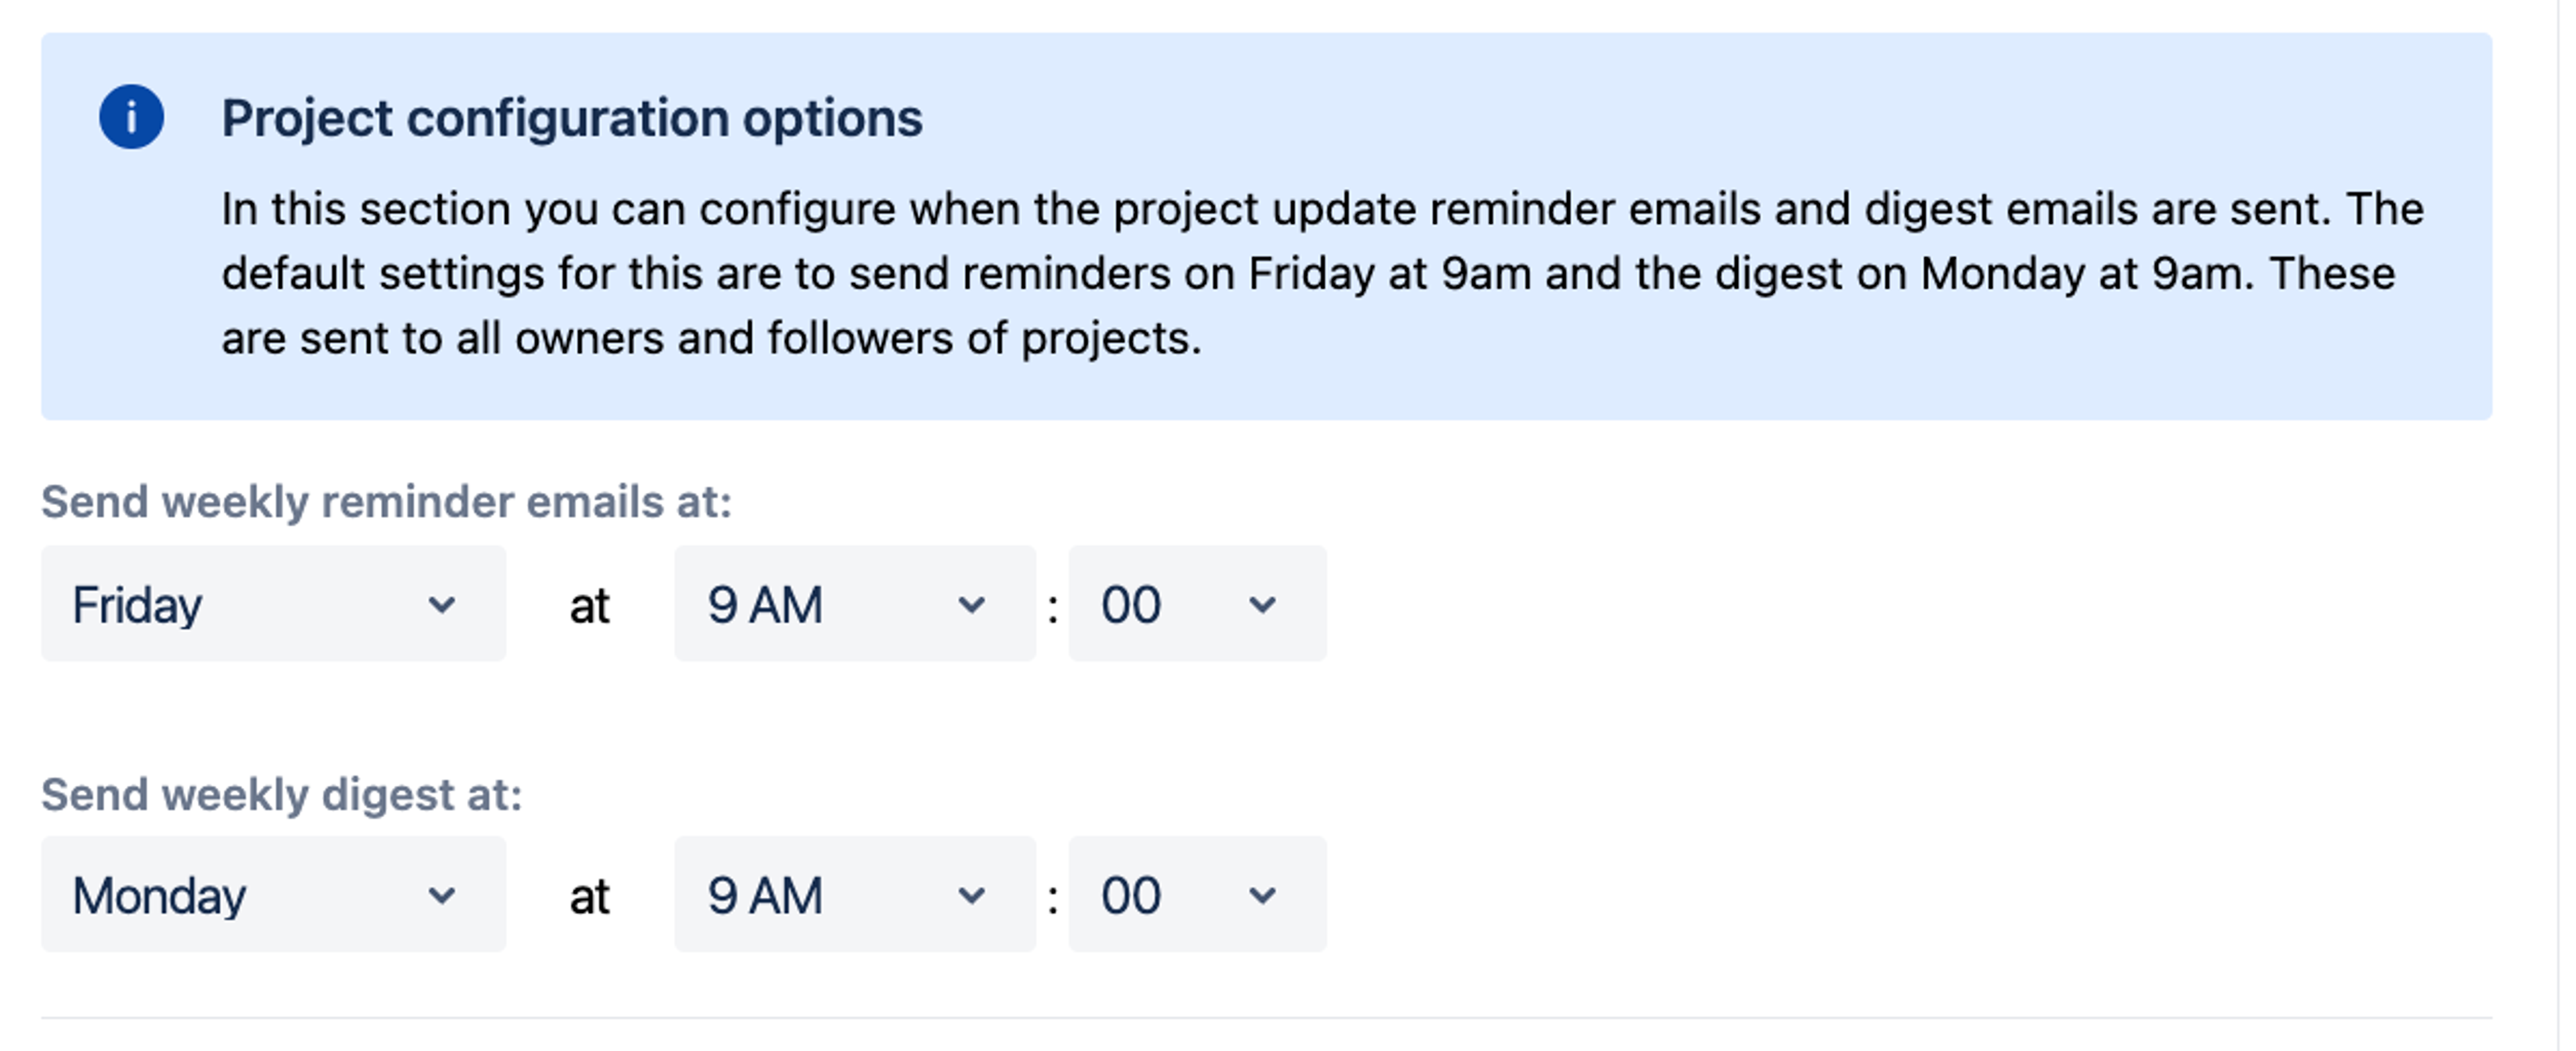Click the Send weekly digest label
2576x1051 pixels.
[281, 794]
